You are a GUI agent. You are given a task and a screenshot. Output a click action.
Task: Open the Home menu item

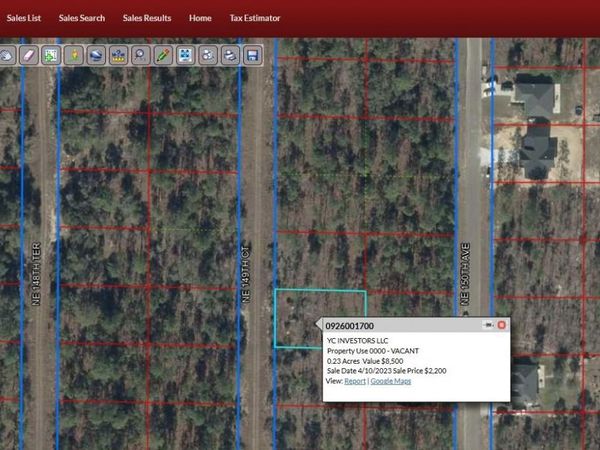click(x=200, y=18)
